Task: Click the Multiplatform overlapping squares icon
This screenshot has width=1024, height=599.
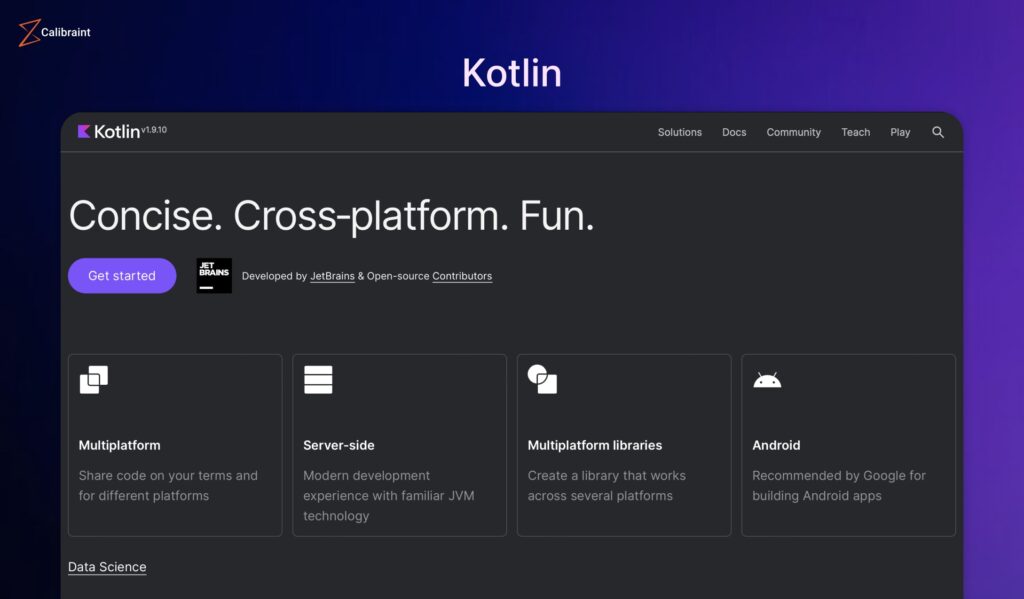Action: pos(94,380)
